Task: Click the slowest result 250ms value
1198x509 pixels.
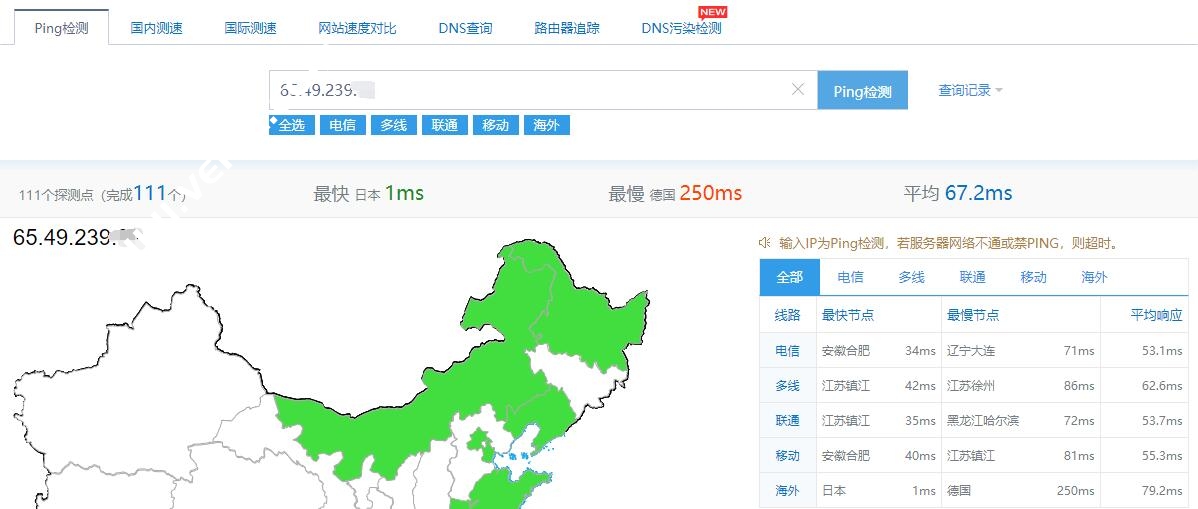Action: [711, 193]
